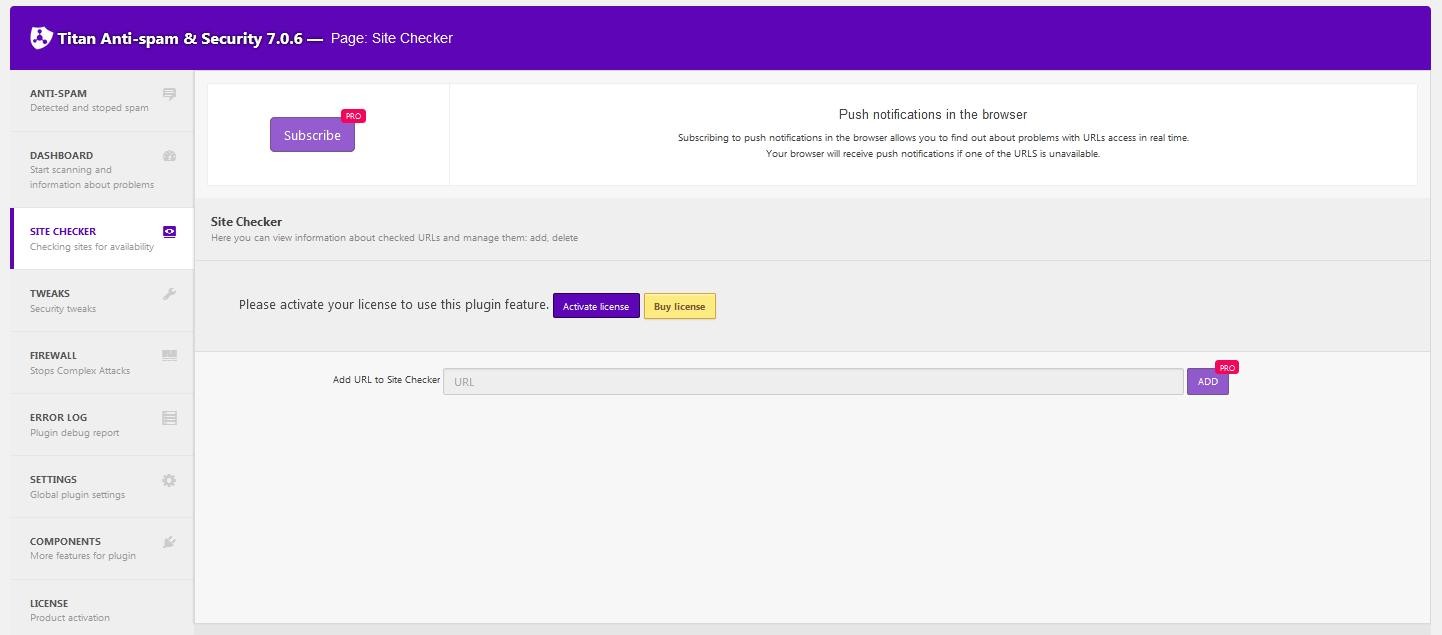Open the Error Log page

click(102, 425)
